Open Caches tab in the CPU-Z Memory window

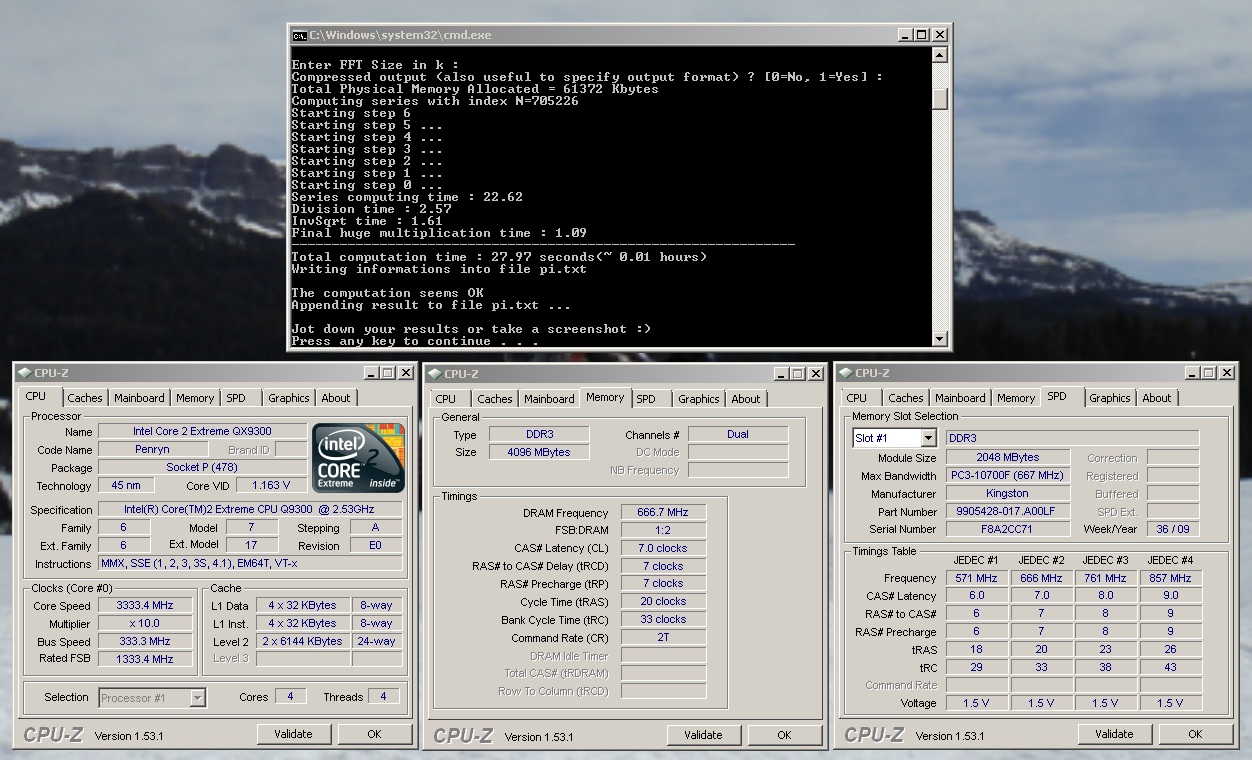click(x=495, y=399)
